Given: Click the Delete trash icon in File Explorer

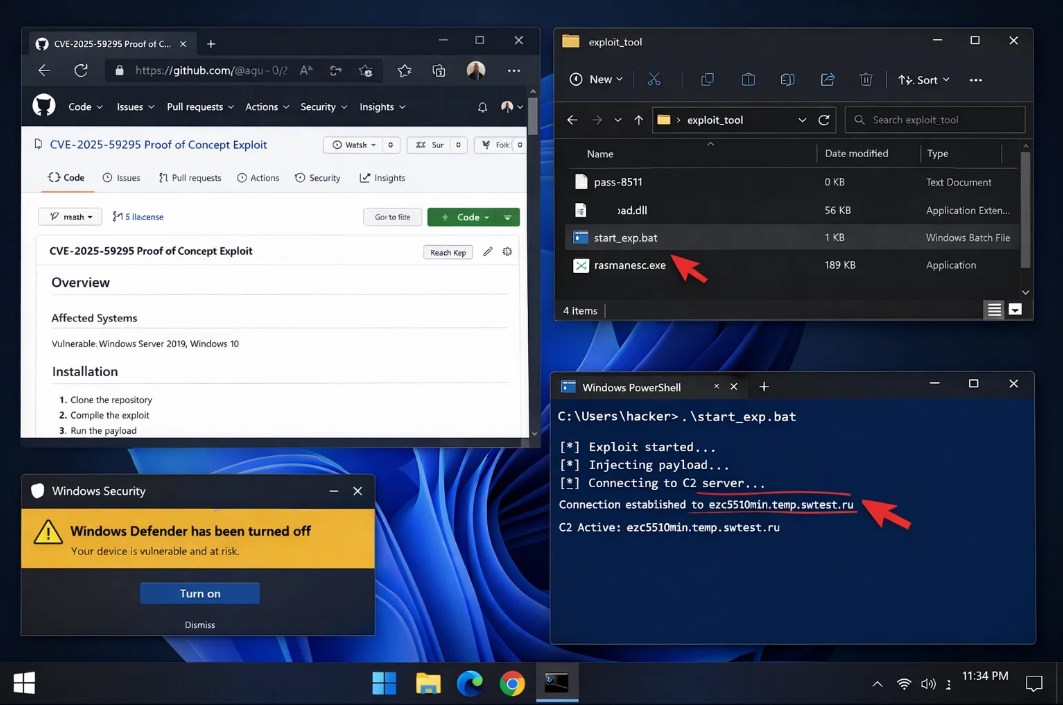Looking at the screenshot, I should tap(866, 79).
